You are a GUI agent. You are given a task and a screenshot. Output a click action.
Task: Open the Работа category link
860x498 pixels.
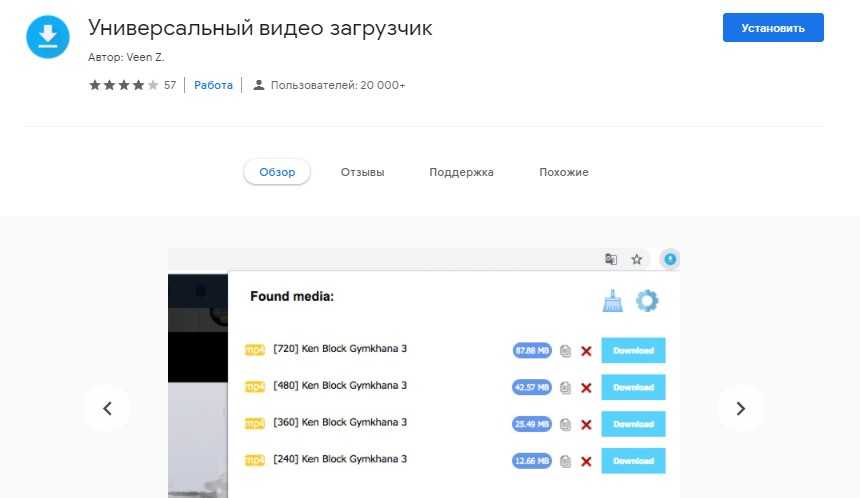(x=213, y=85)
